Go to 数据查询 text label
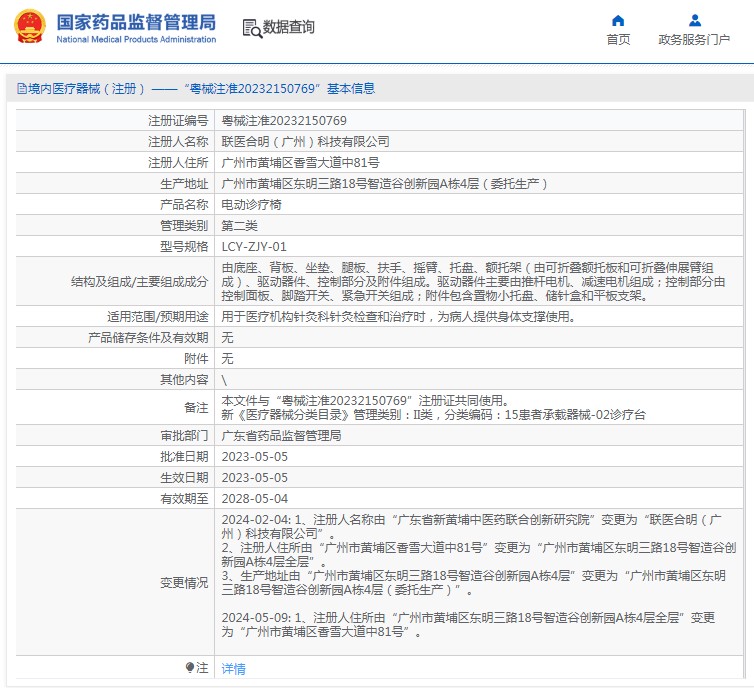Screen dimensions: 754x688 289,28
